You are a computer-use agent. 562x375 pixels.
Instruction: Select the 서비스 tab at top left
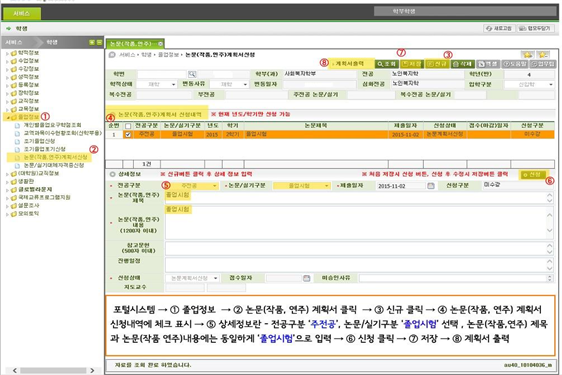tap(22, 14)
